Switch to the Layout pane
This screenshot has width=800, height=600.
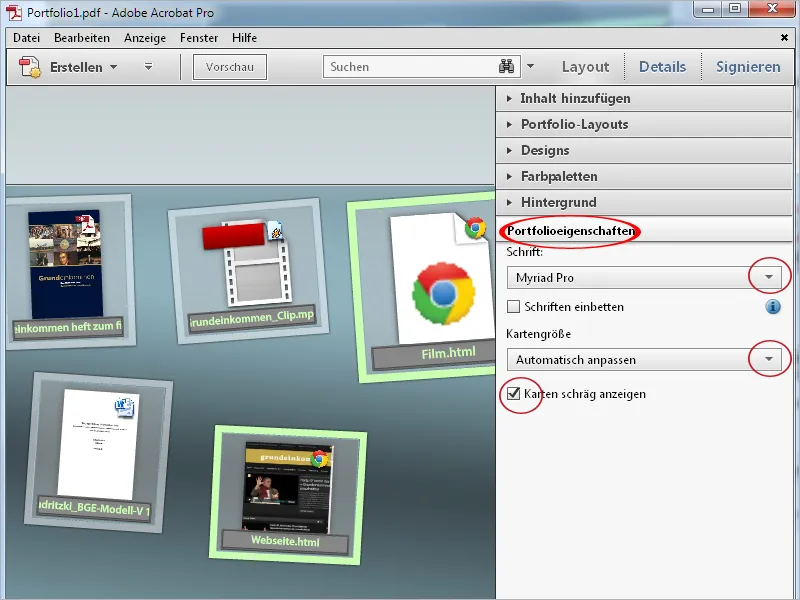pyautogui.click(x=585, y=67)
